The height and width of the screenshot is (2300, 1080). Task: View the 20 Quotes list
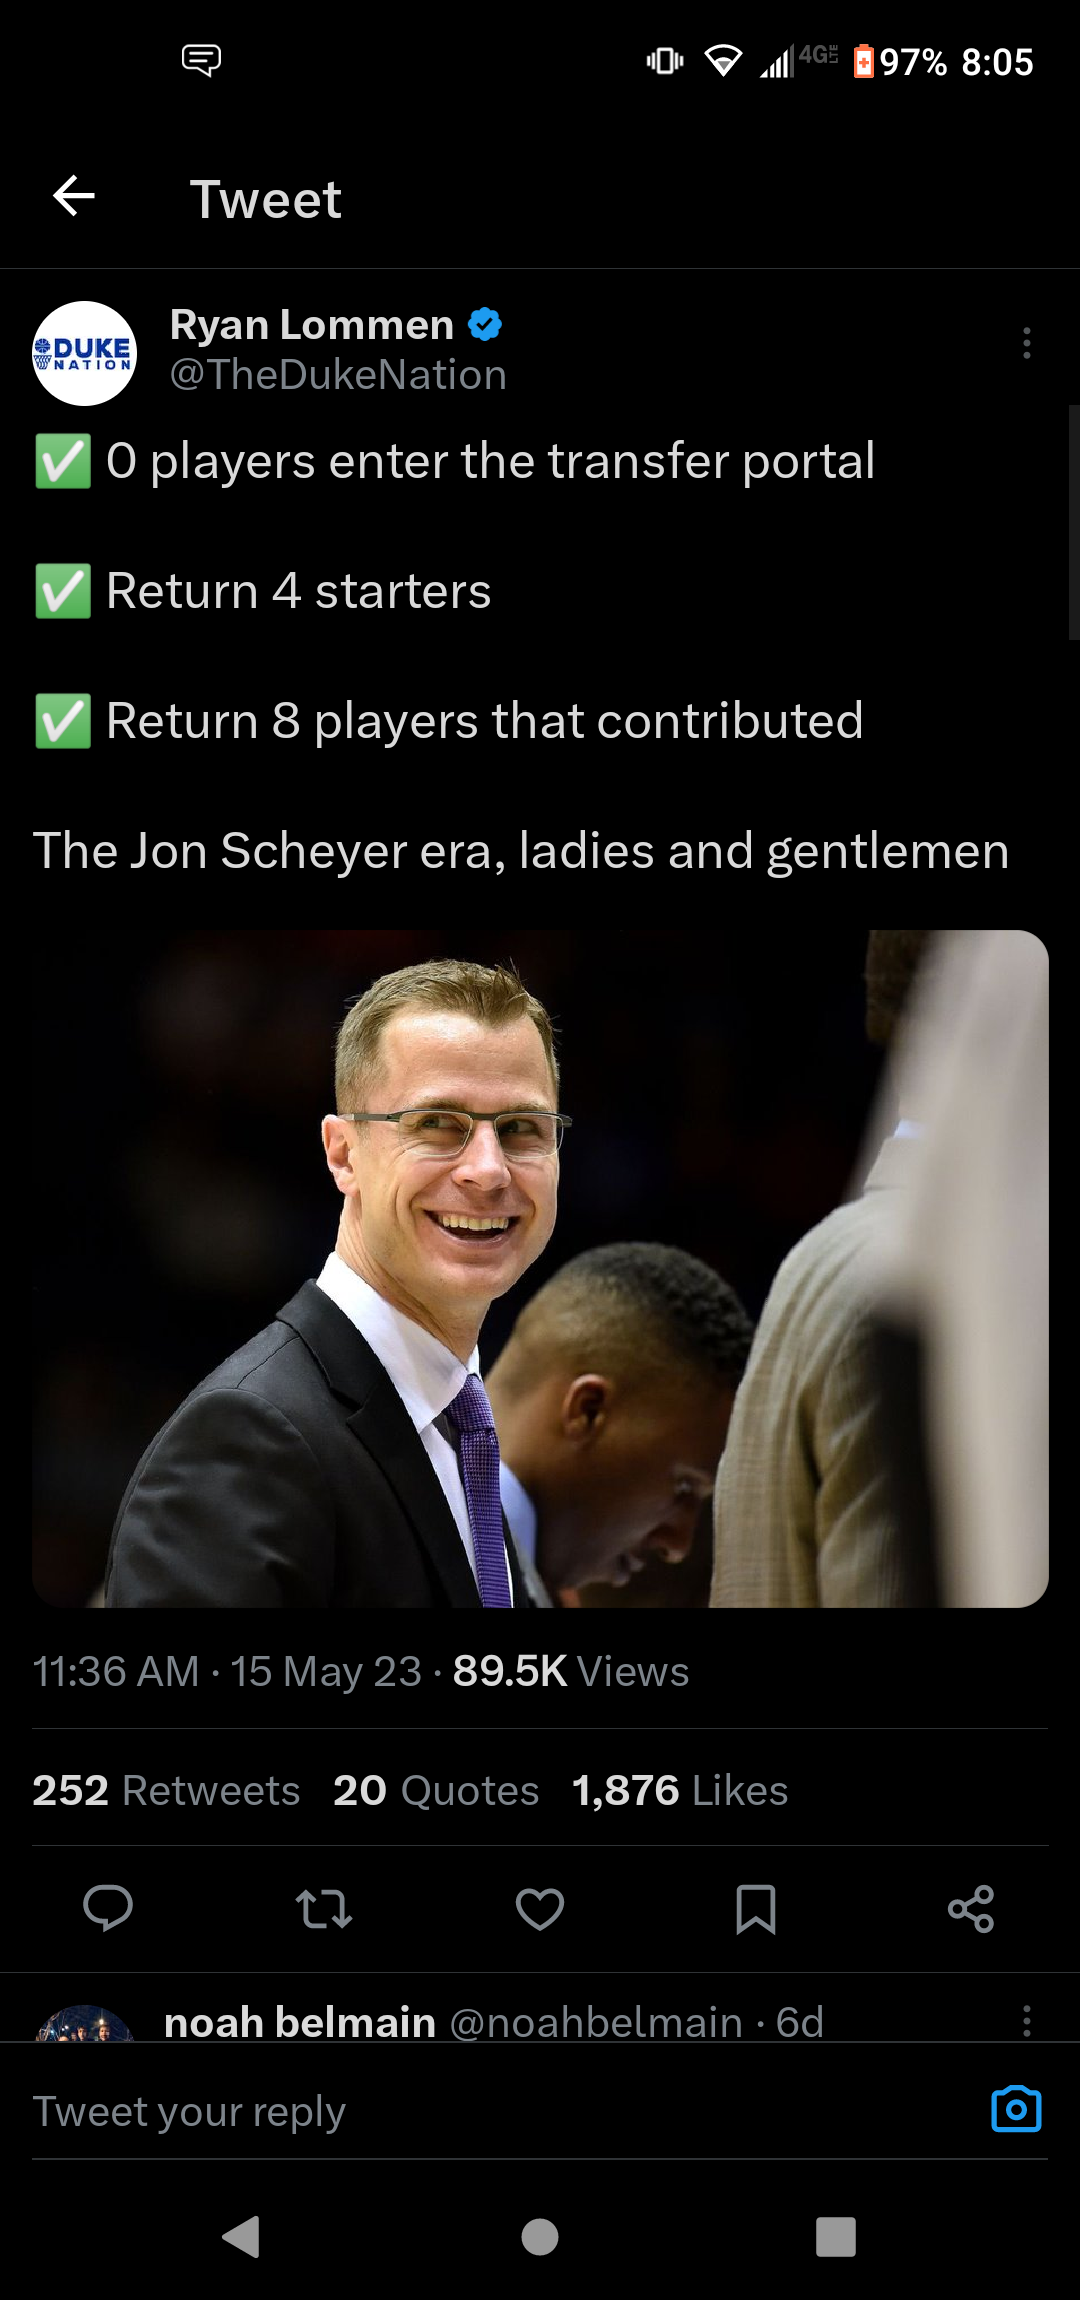436,1790
